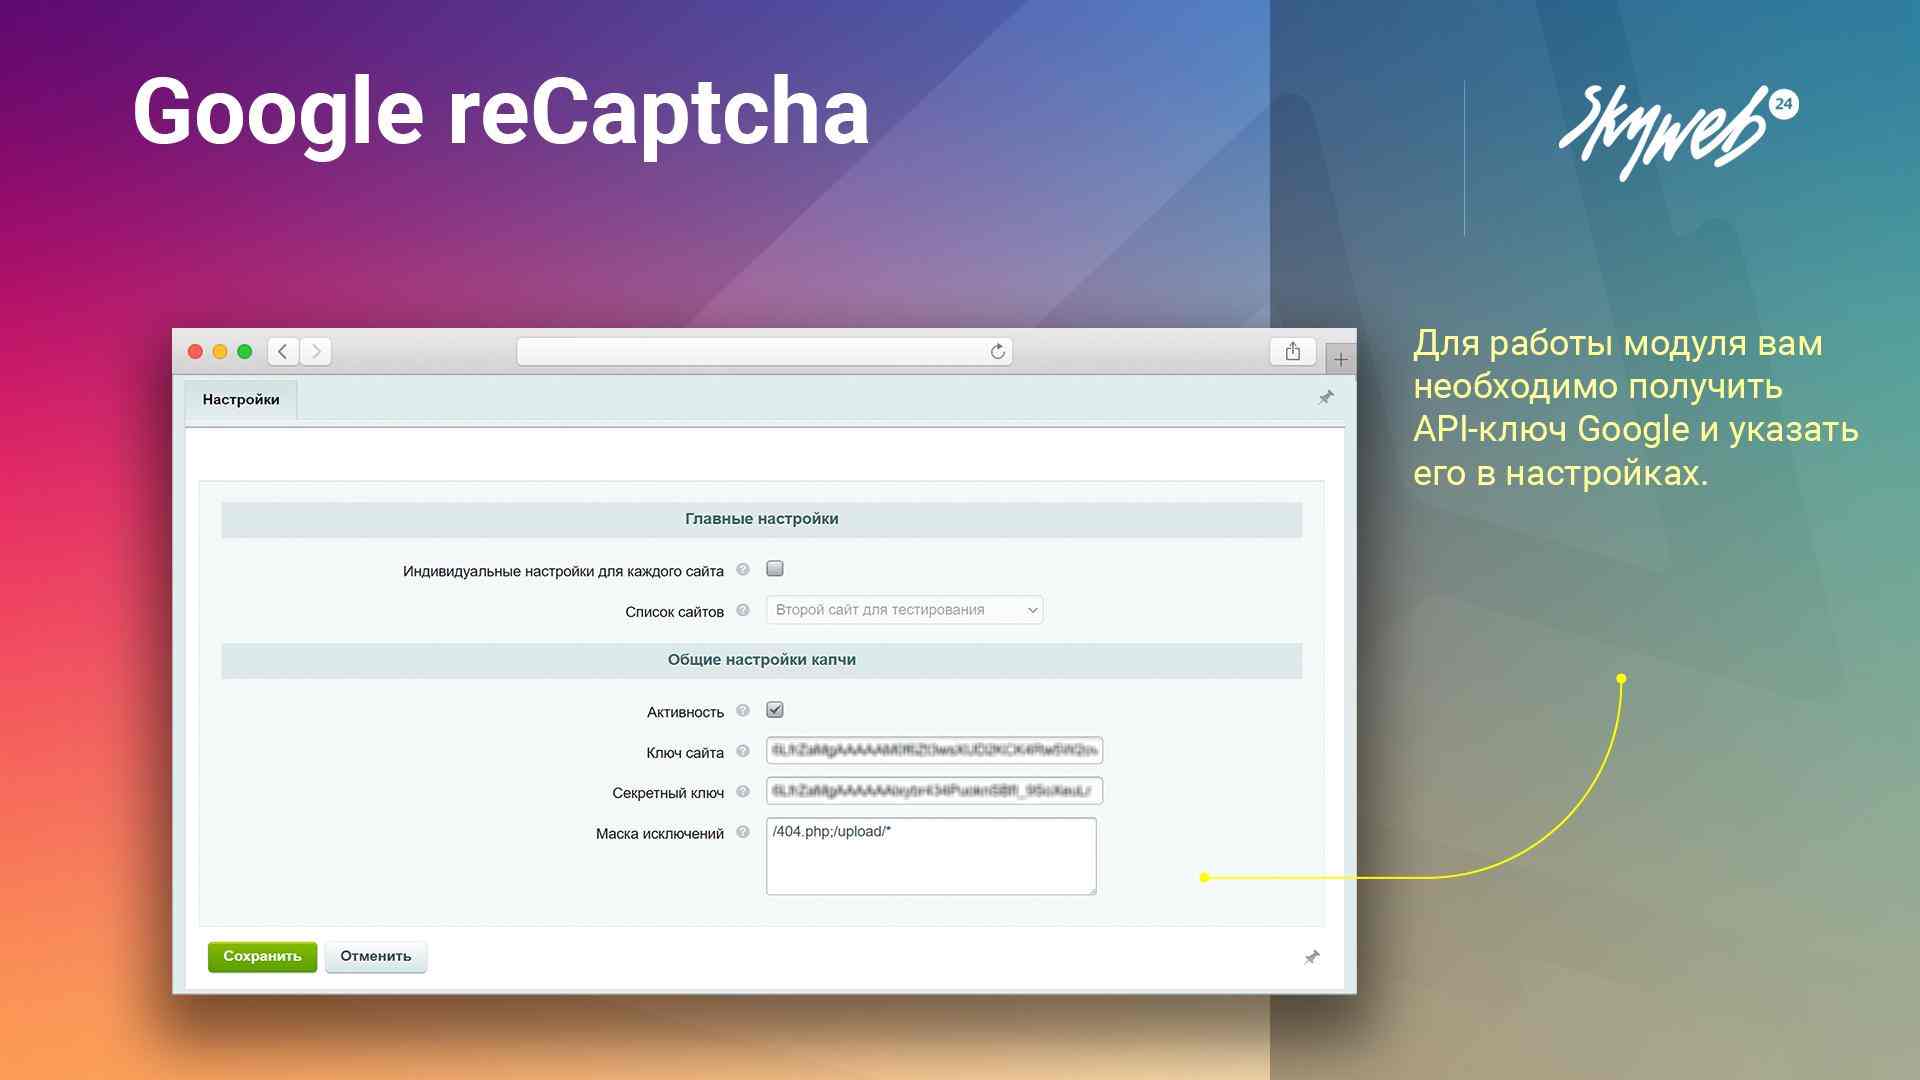
Task: Click the Список сайтов info icon
Action: pyautogui.click(x=745, y=609)
